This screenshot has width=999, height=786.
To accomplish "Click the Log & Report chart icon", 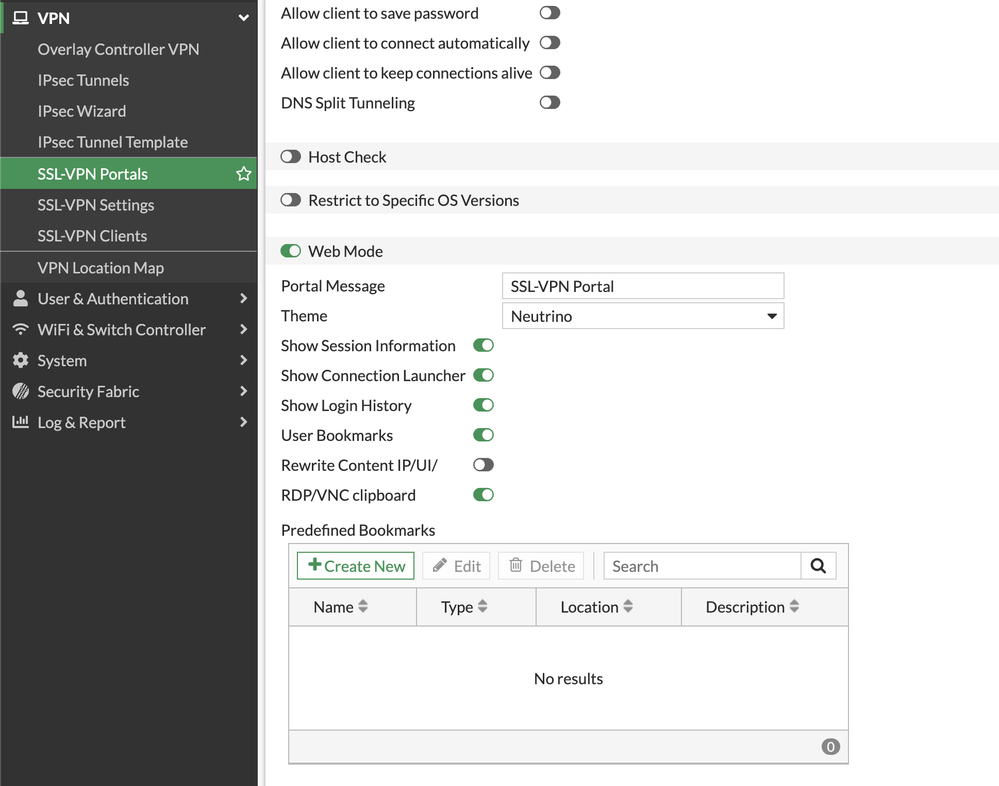I will coord(20,423).
